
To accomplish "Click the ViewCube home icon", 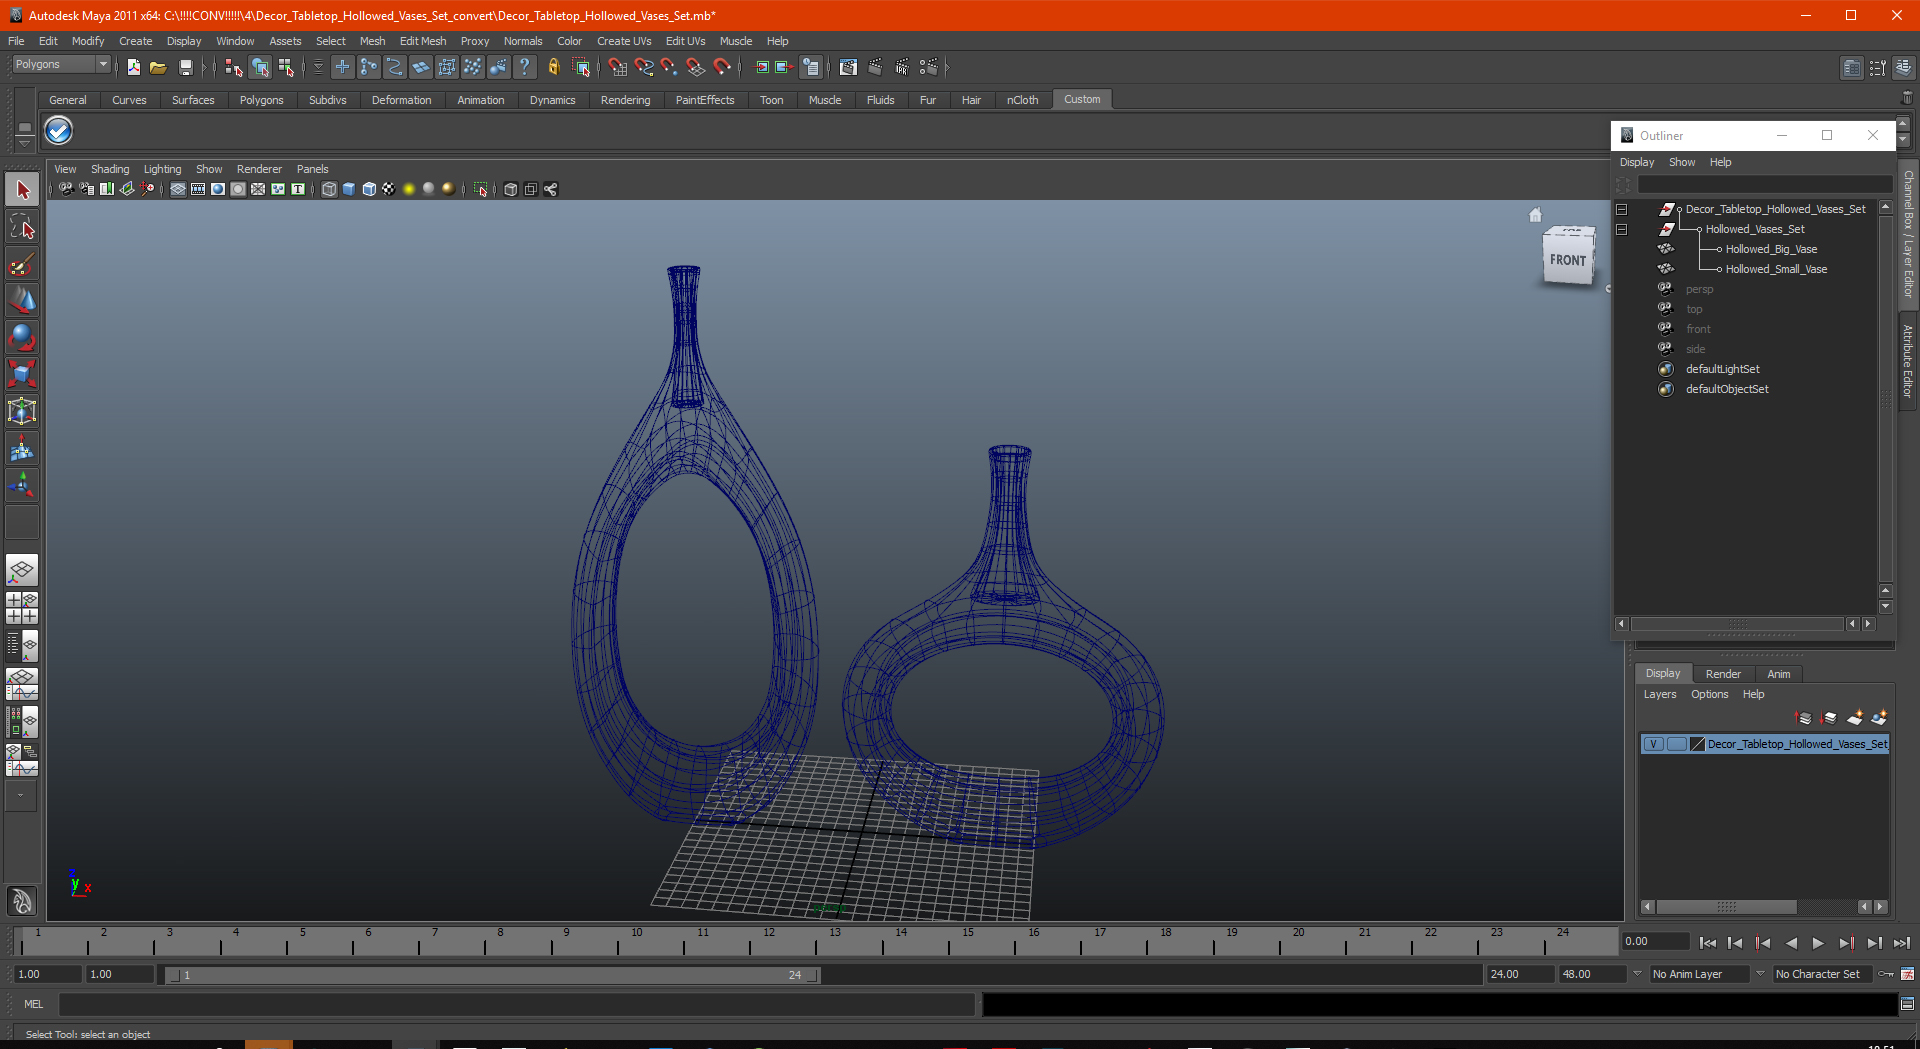I will click(1536, 214).
